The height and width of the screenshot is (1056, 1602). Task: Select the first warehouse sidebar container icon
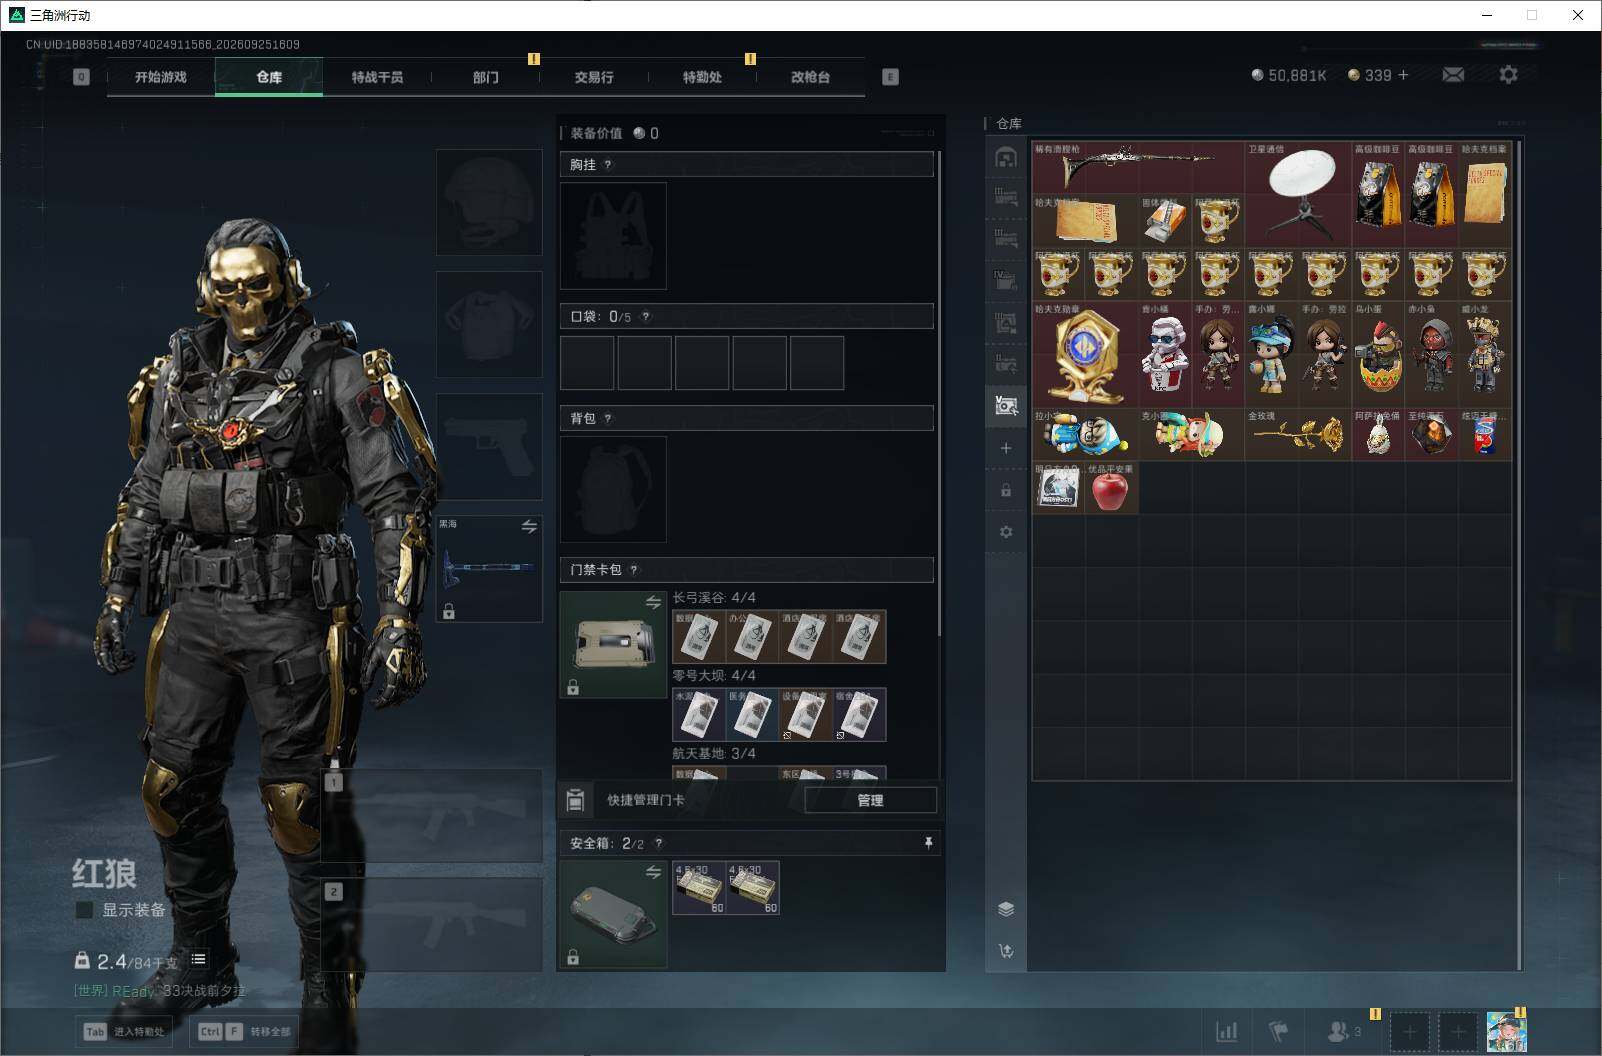click(x=1006, y=157)
